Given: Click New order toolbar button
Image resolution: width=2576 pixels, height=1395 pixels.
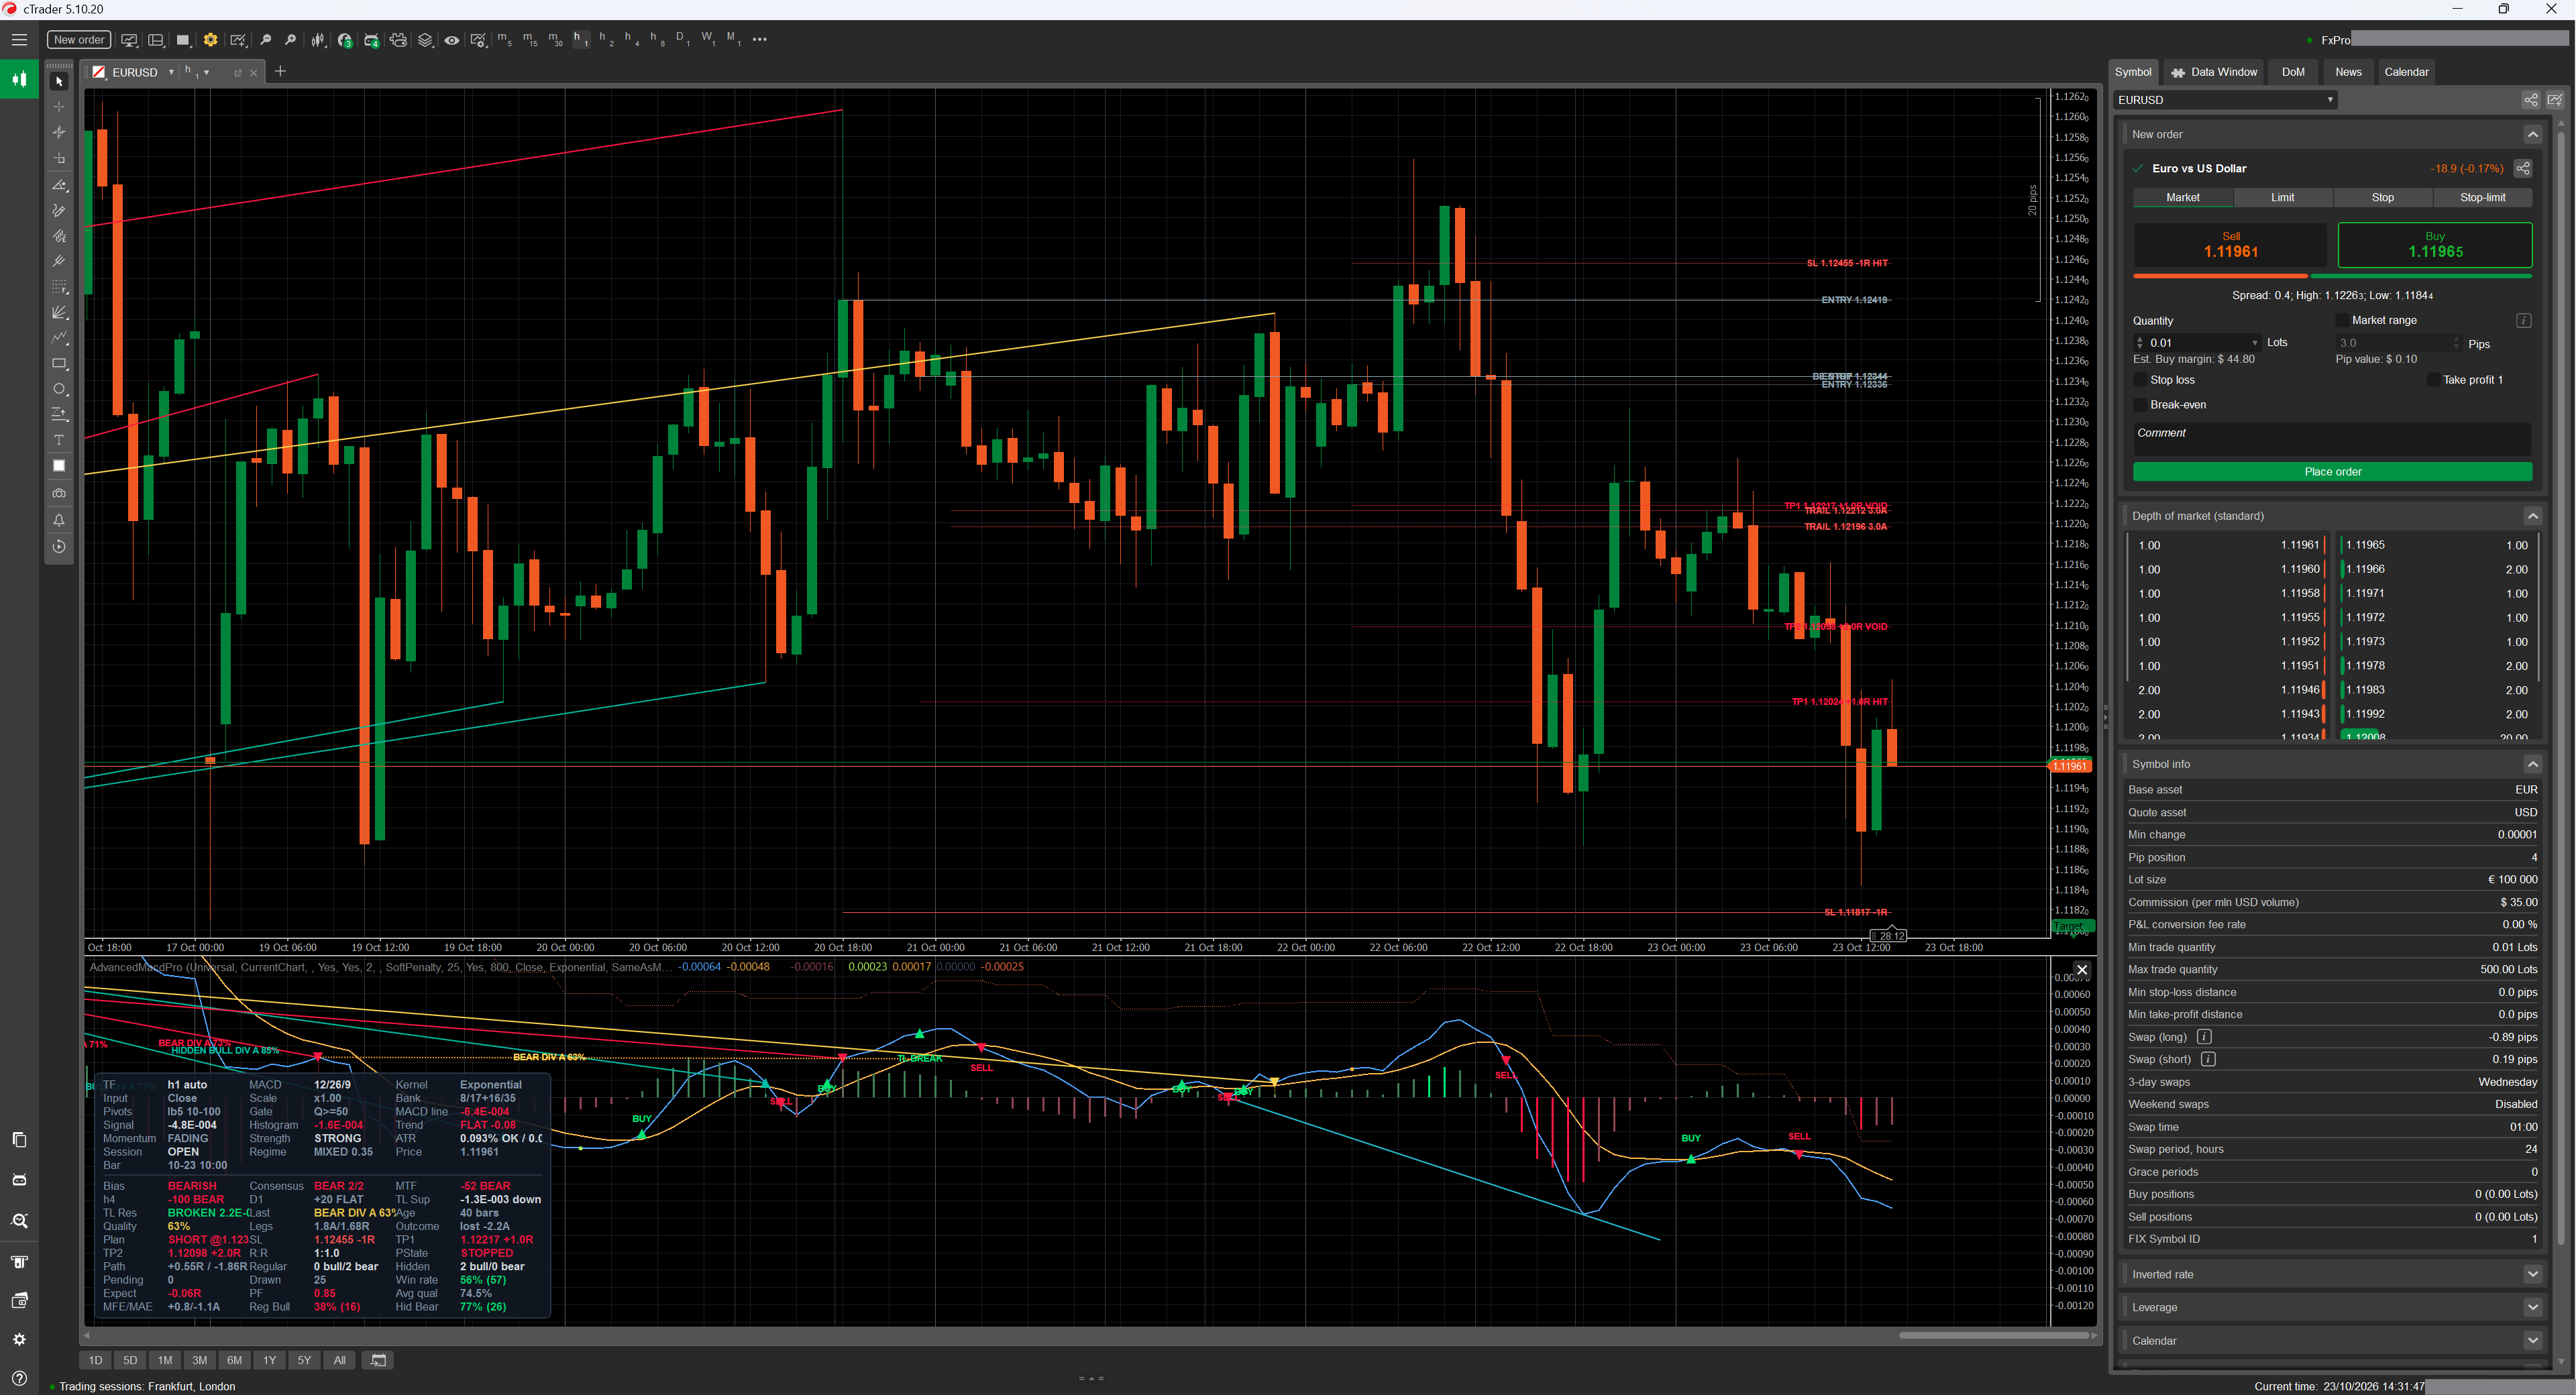Looking at the screenshot, I should point(78,40).
